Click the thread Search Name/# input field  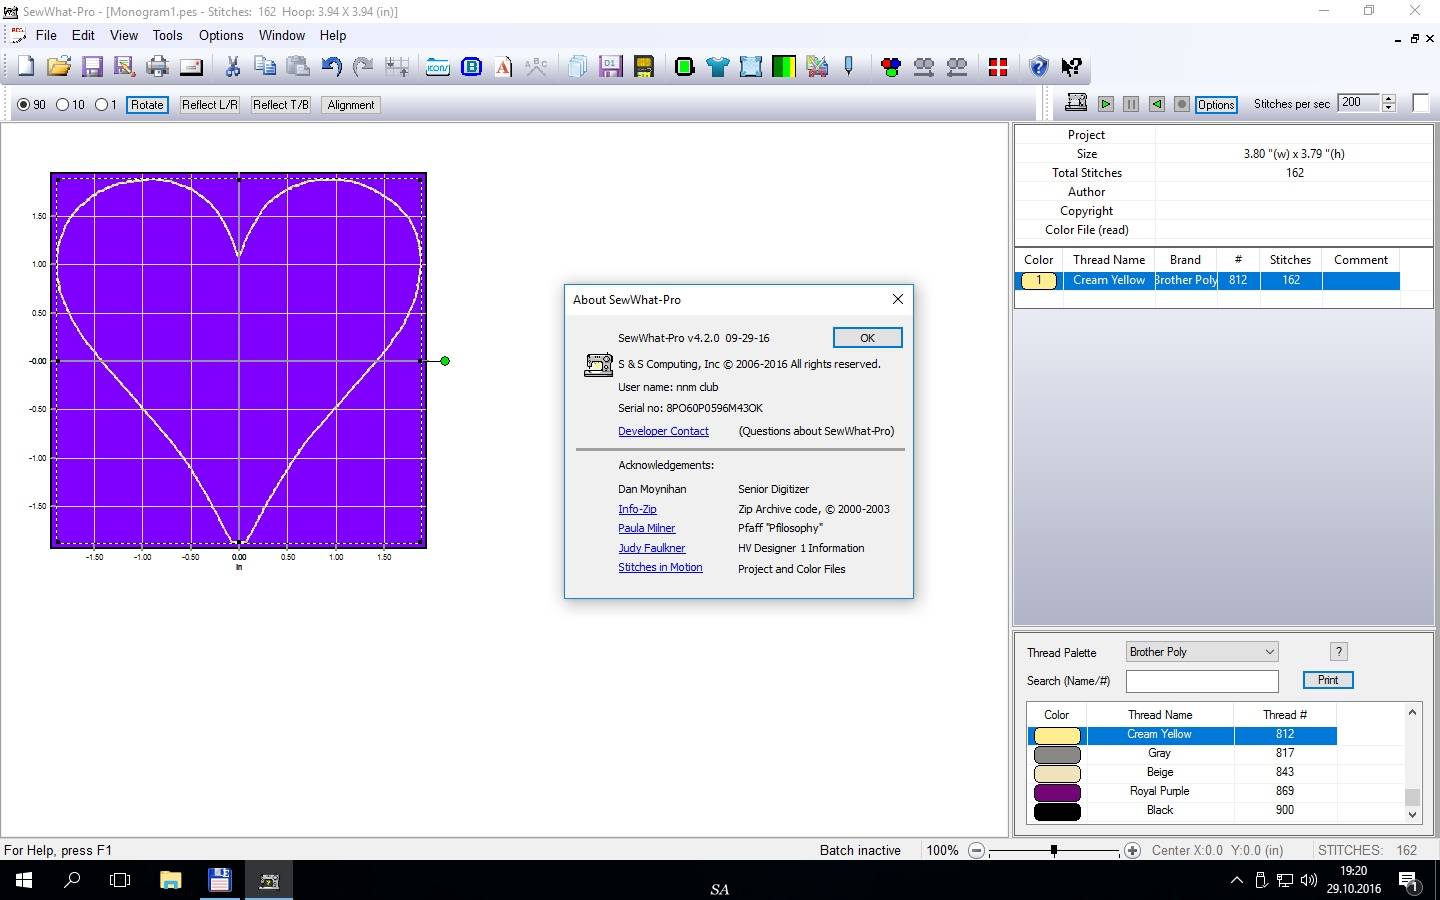pos(1202,681)
